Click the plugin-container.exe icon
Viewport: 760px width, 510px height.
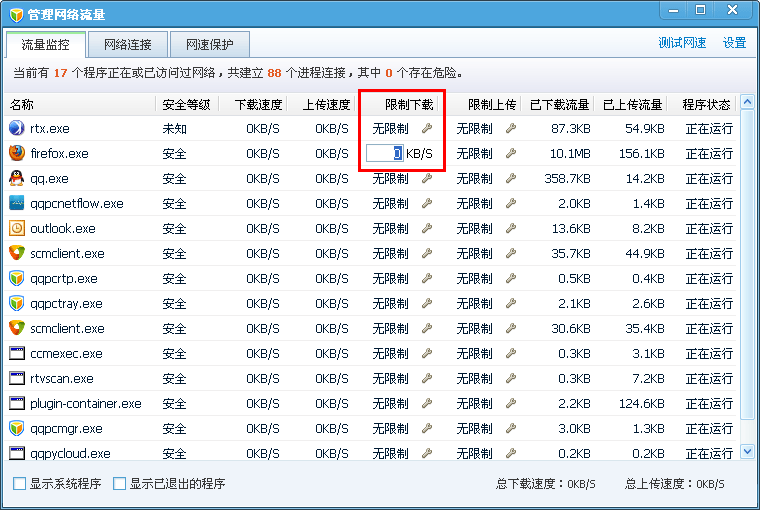point(16,403)
